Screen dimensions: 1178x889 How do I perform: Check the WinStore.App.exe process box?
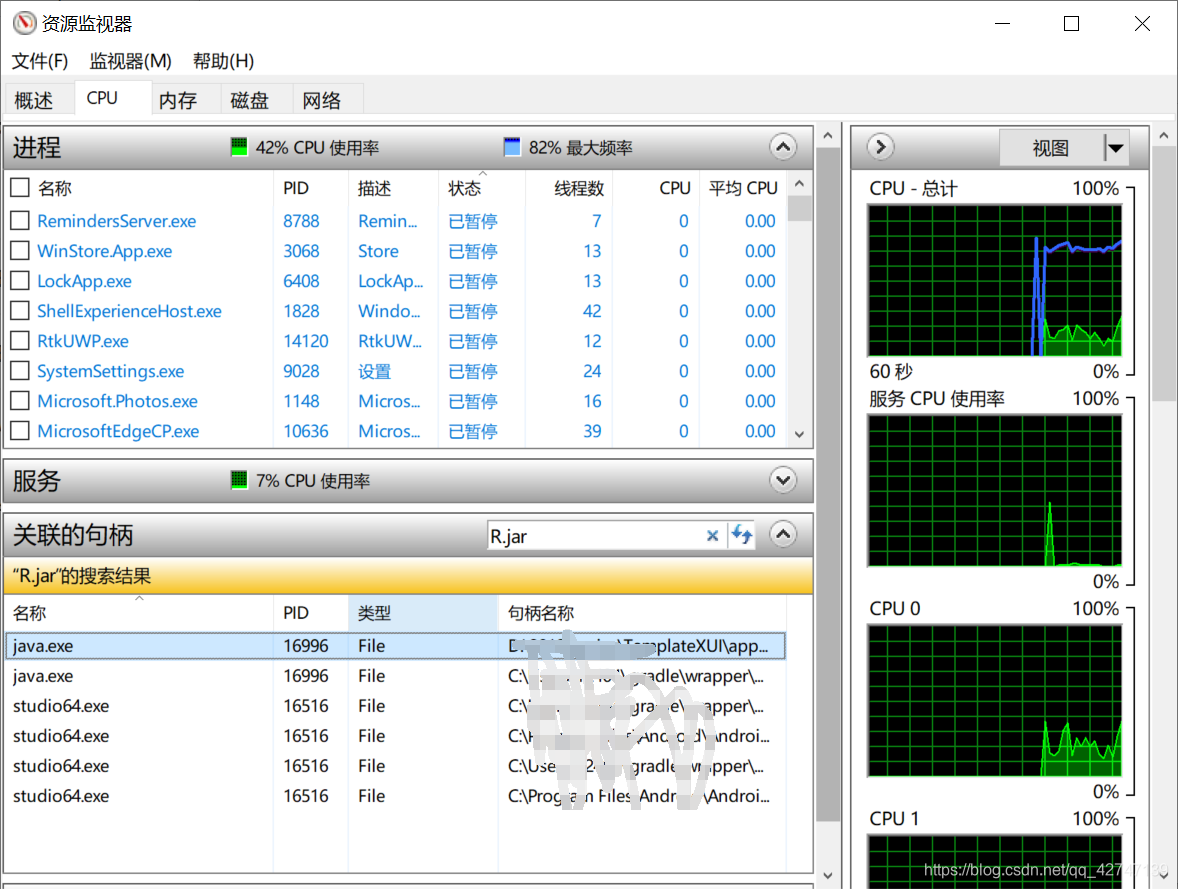[20, 251]
